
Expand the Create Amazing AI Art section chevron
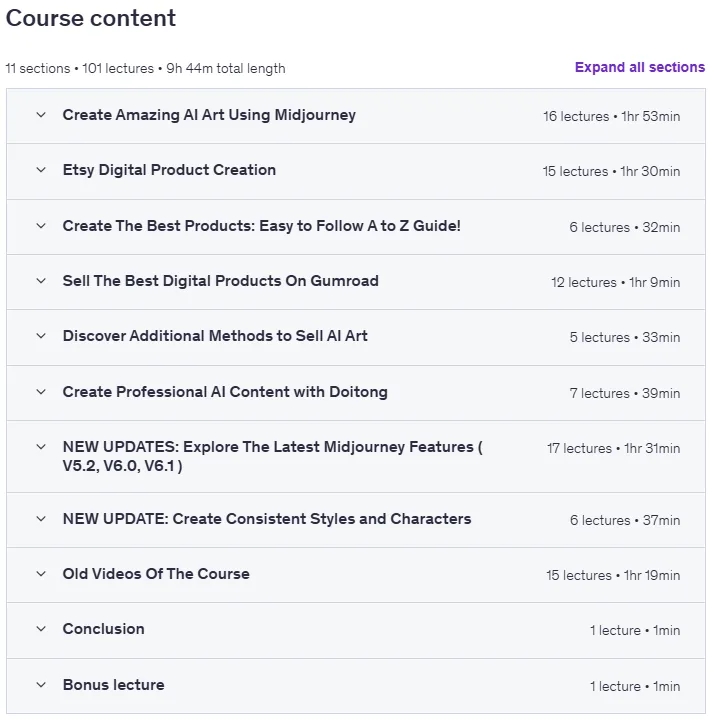tap(41, 115)
